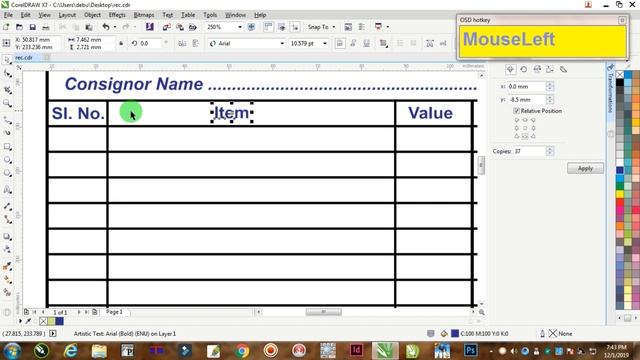Click the Print icon in toolbar
640x360 pixels.
point(46,27)
